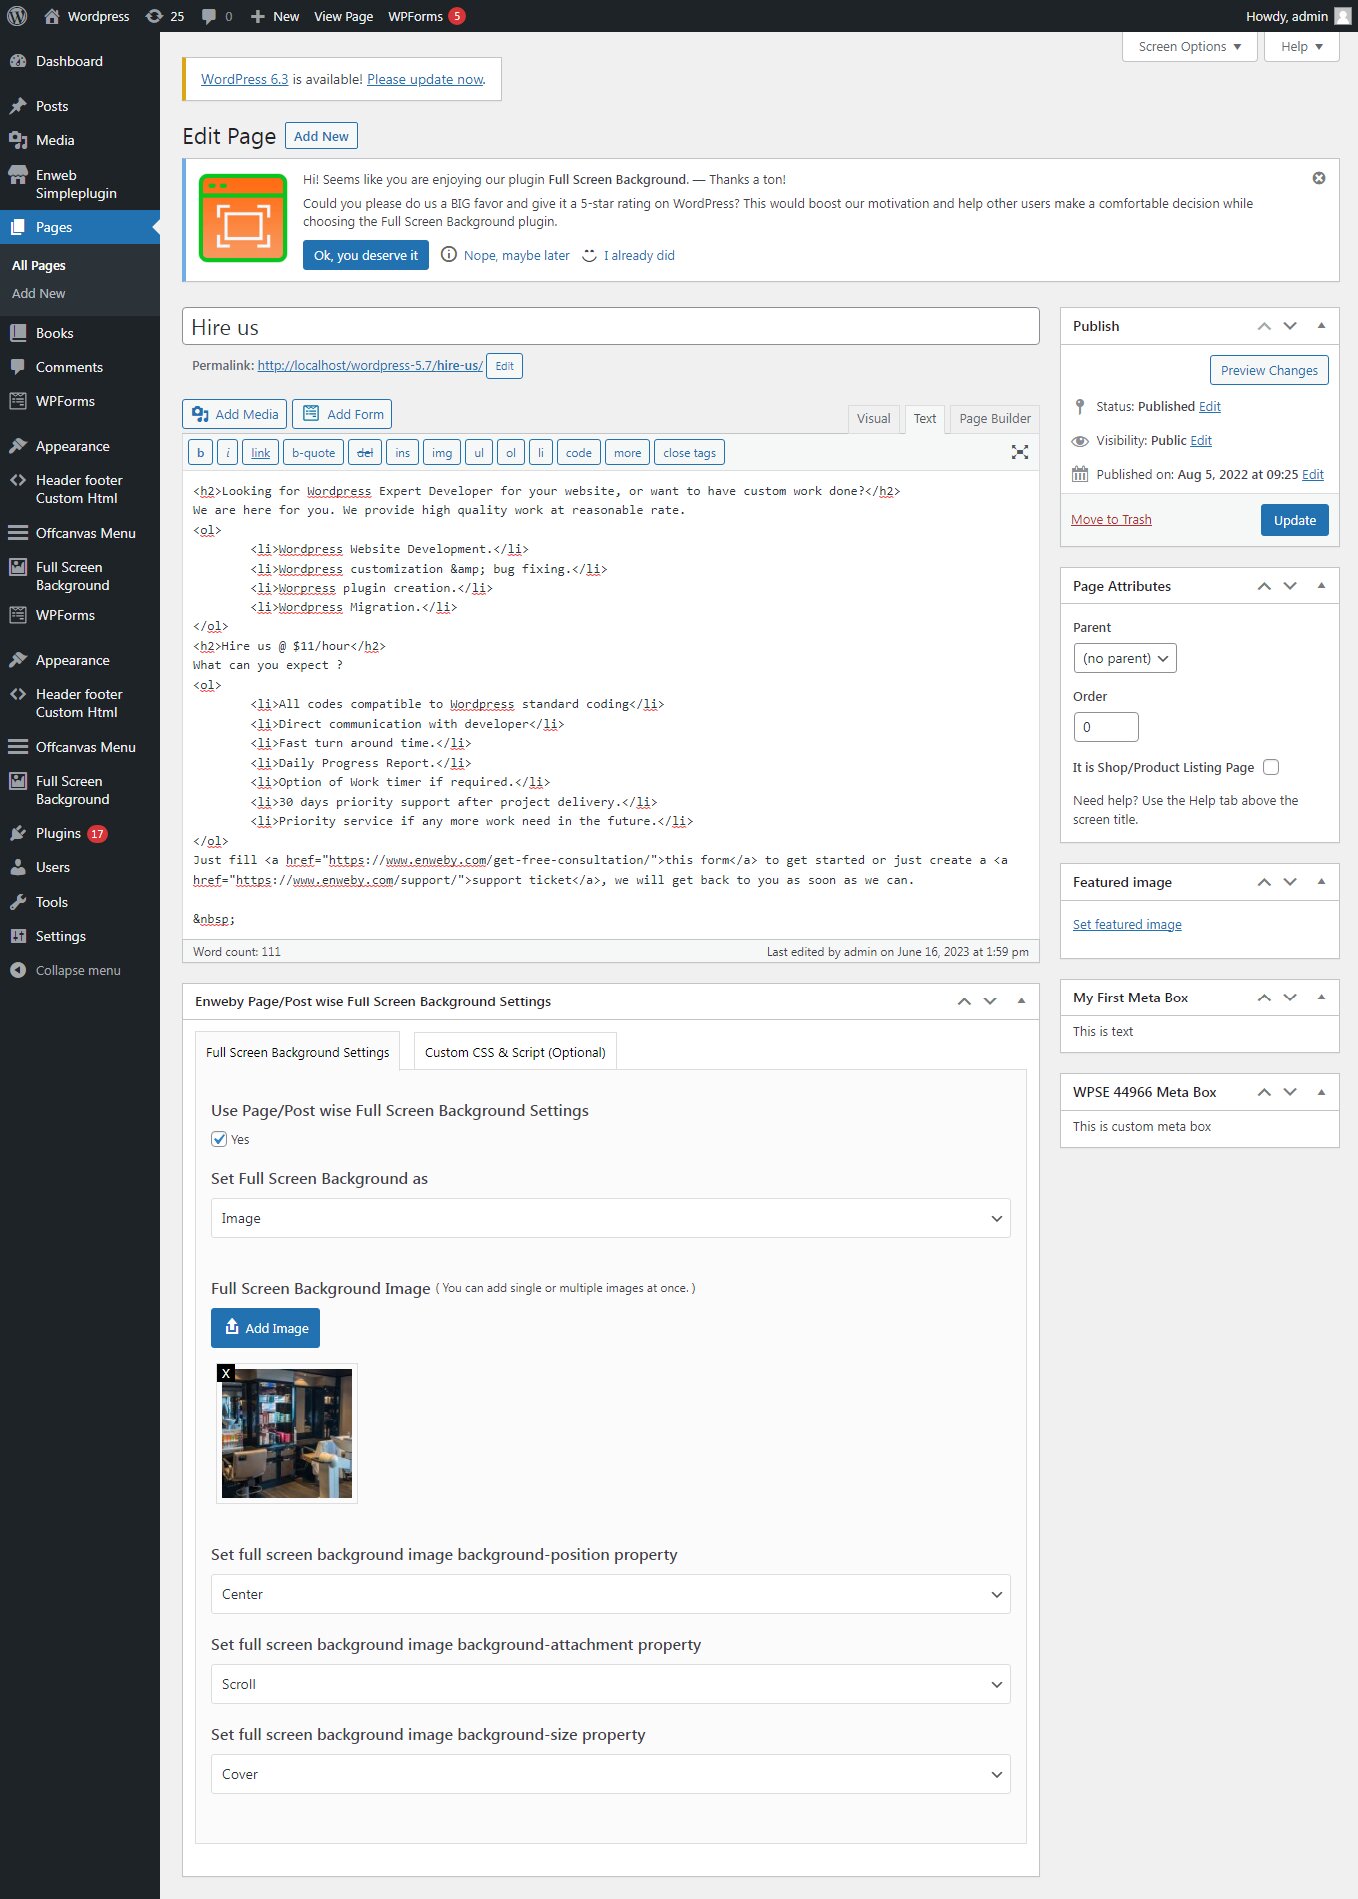Collapse Enweby Full Screen Background Settings box
The image size is (1358, 1899).
(x=1021, y=1001)
